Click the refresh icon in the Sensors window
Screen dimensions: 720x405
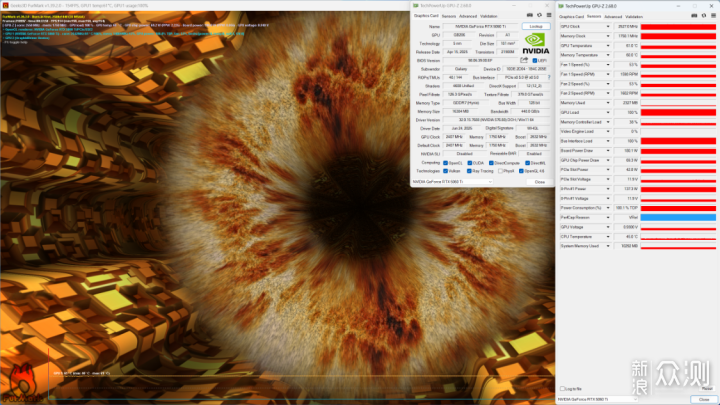703,16
